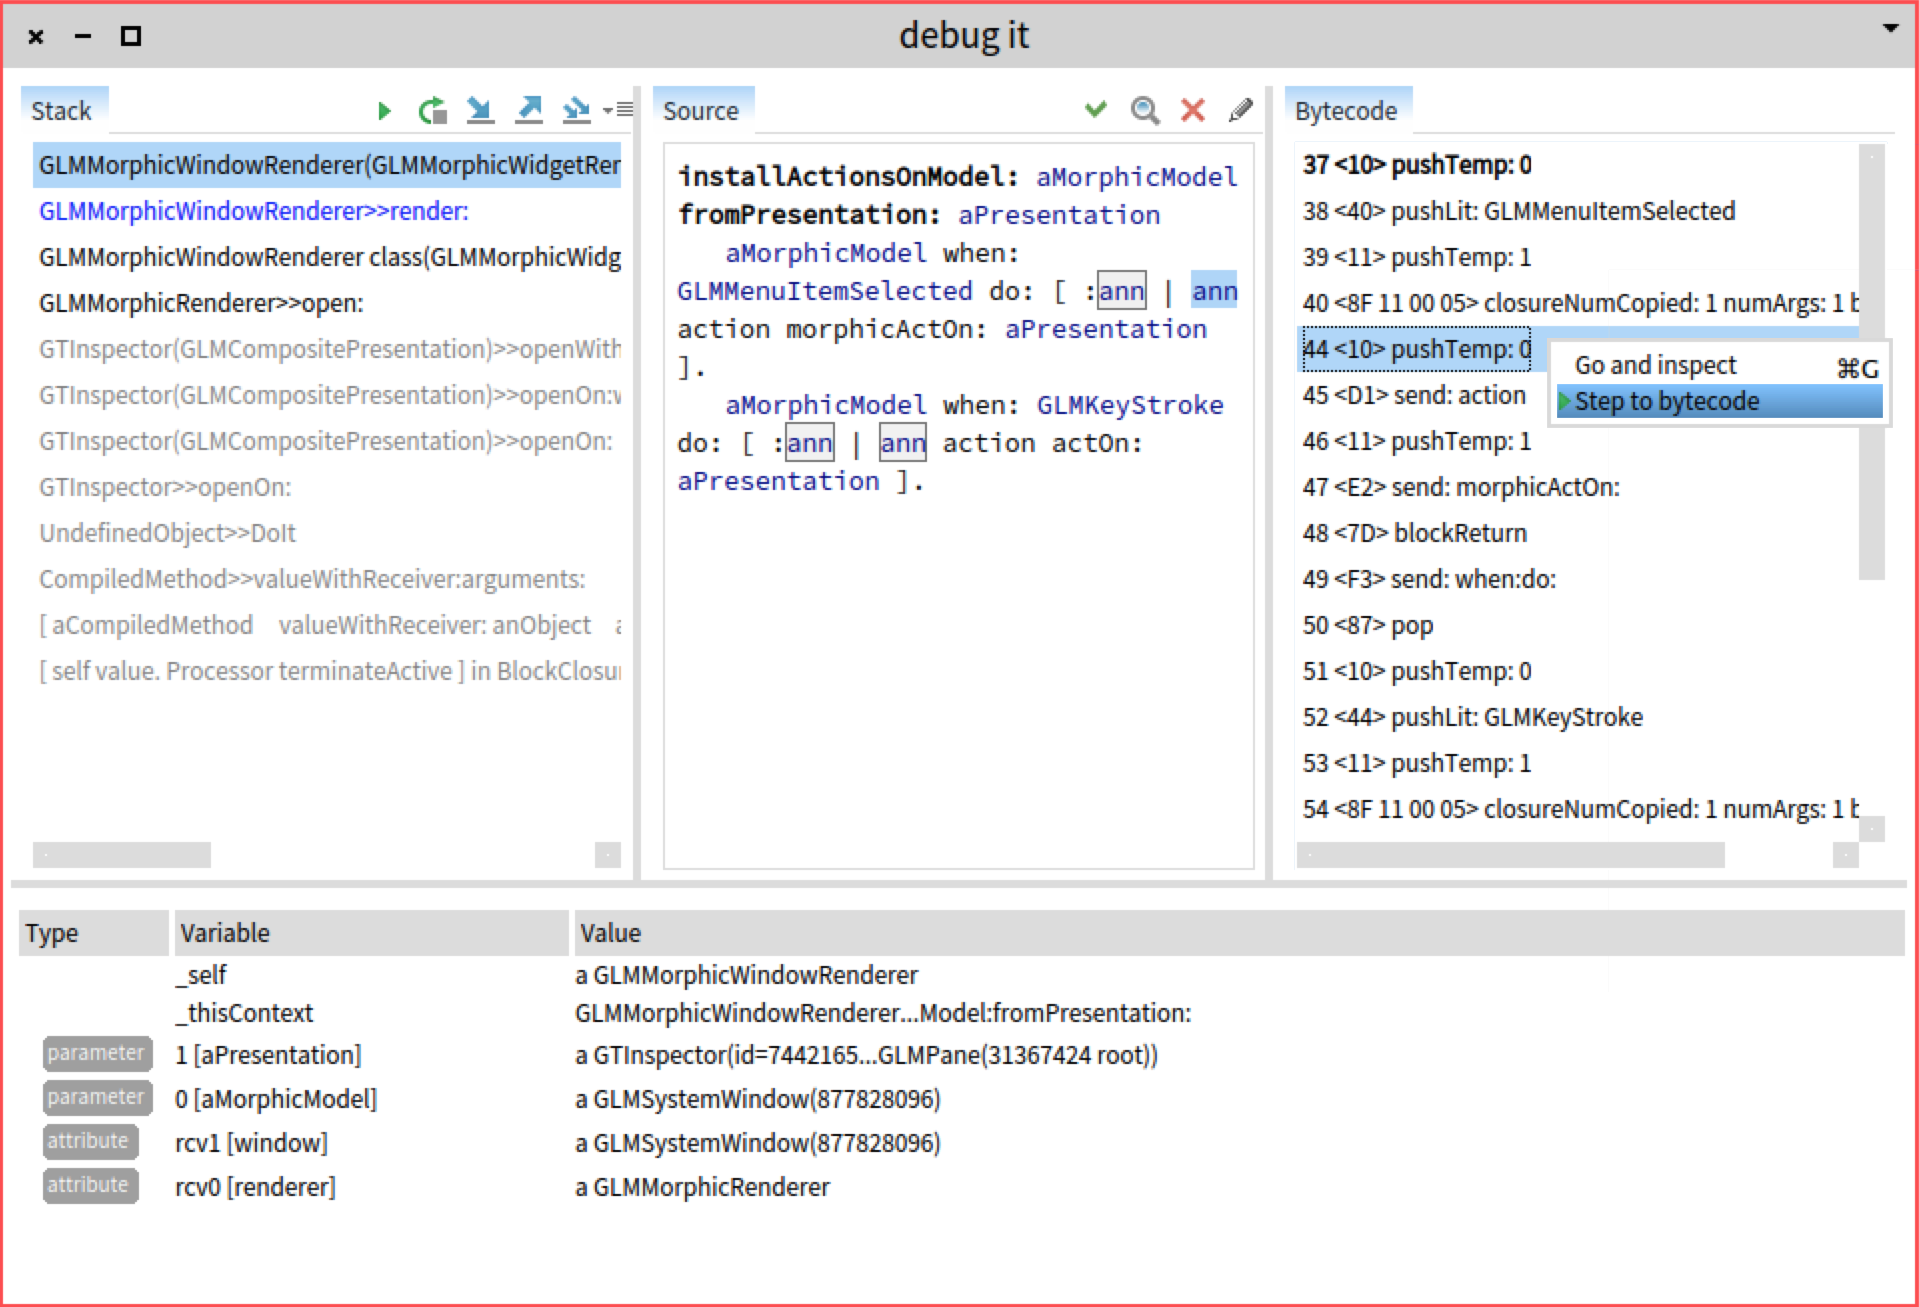Choose Step to bytecode from context menu
This screenshot has height=1307, width=1919.
click(1718, 402)
